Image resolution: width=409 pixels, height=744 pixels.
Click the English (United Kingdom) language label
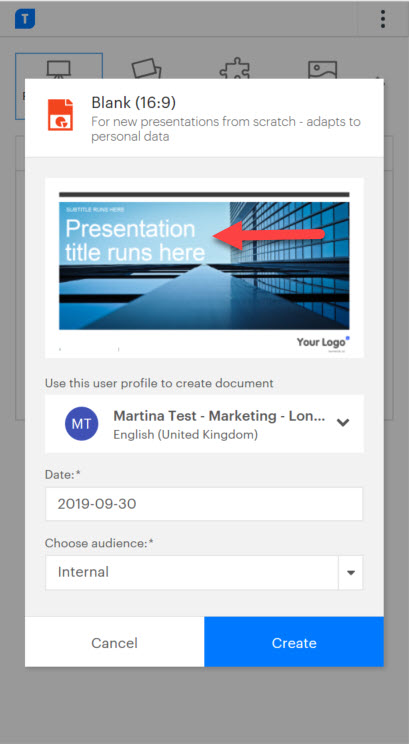186,435
